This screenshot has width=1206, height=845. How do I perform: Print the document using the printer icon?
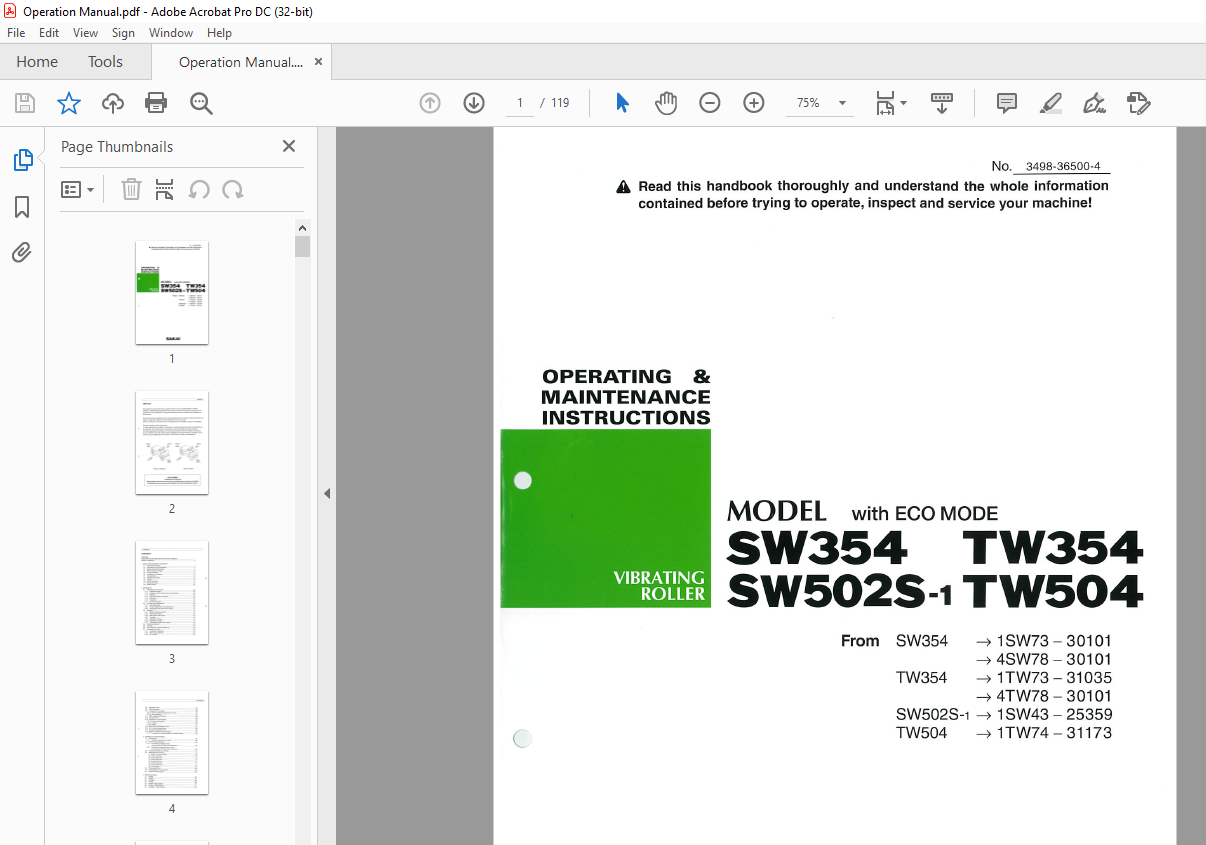click(x=156, y=103)
